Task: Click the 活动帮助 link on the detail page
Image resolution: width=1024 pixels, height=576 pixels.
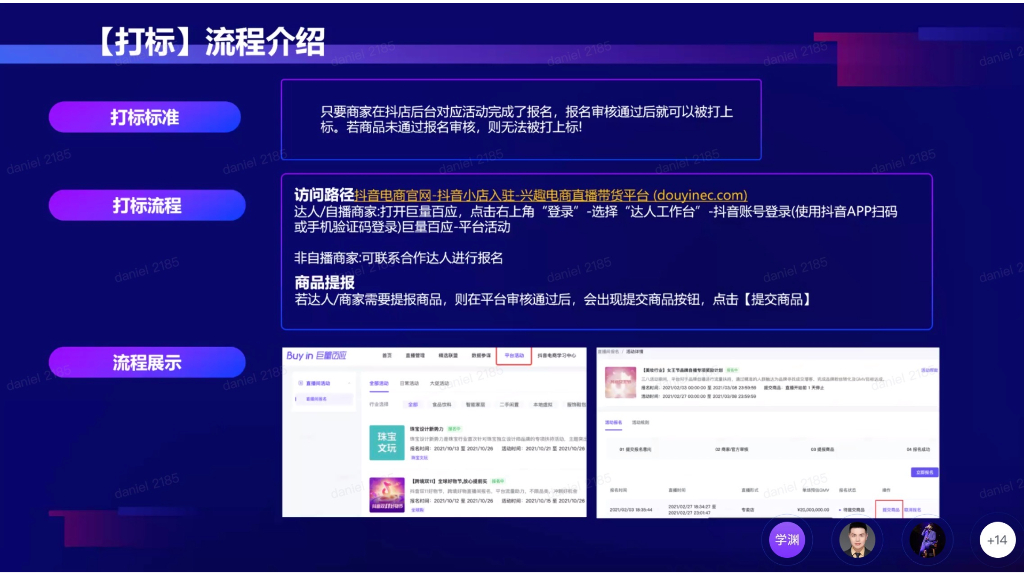Action: pos(929,370)
